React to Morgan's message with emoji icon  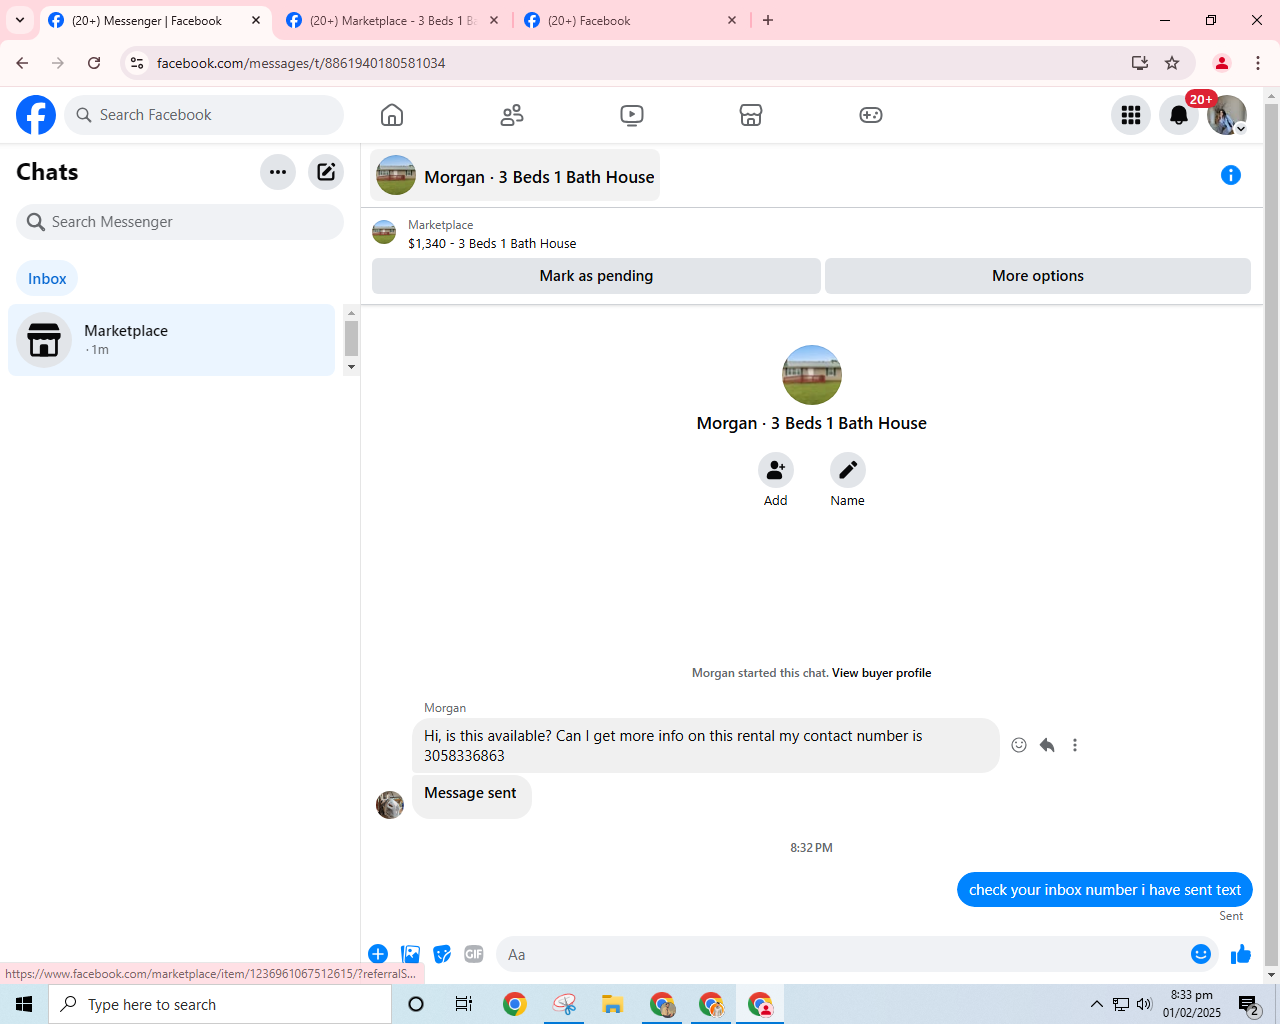[1019, 745]
